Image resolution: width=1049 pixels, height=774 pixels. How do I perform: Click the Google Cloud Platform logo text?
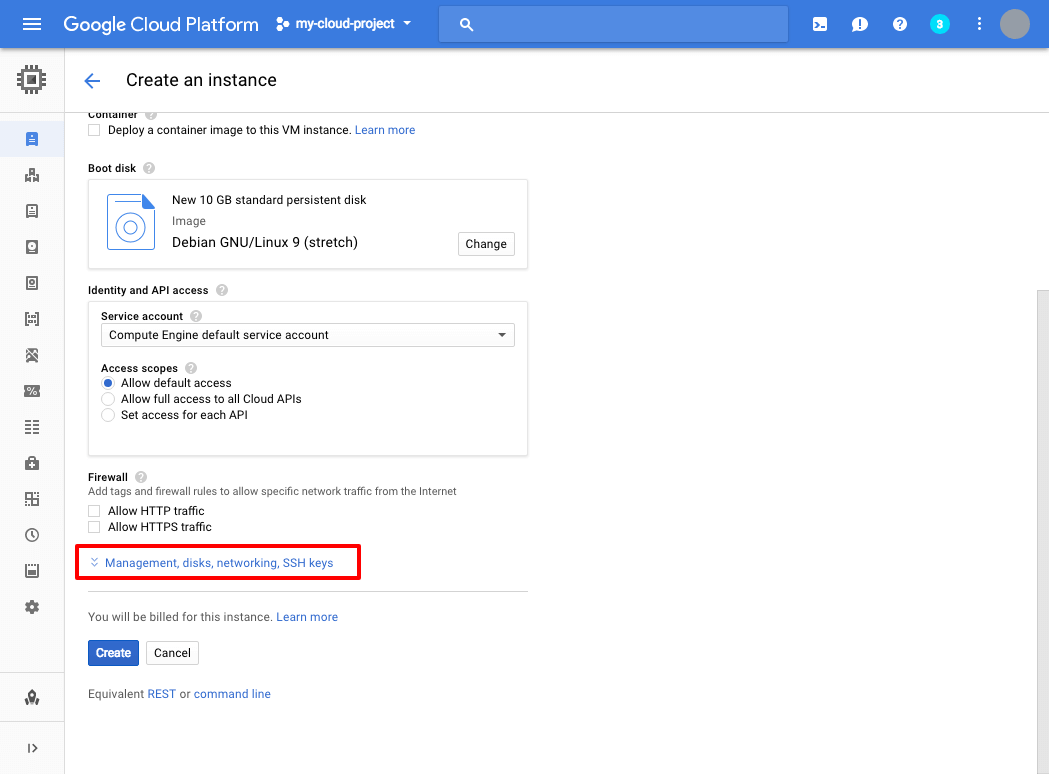coord(161,24)
